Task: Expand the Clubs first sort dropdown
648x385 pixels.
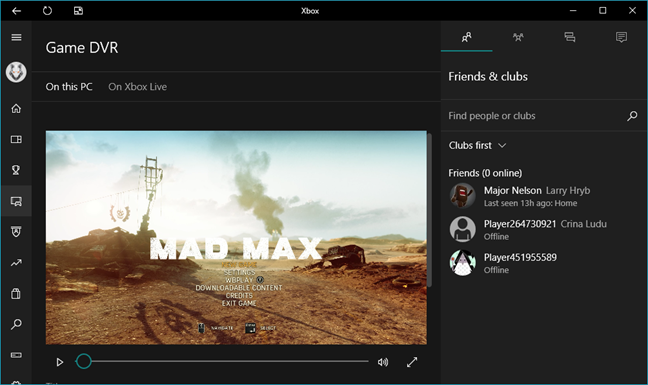Action: (477, 145)
